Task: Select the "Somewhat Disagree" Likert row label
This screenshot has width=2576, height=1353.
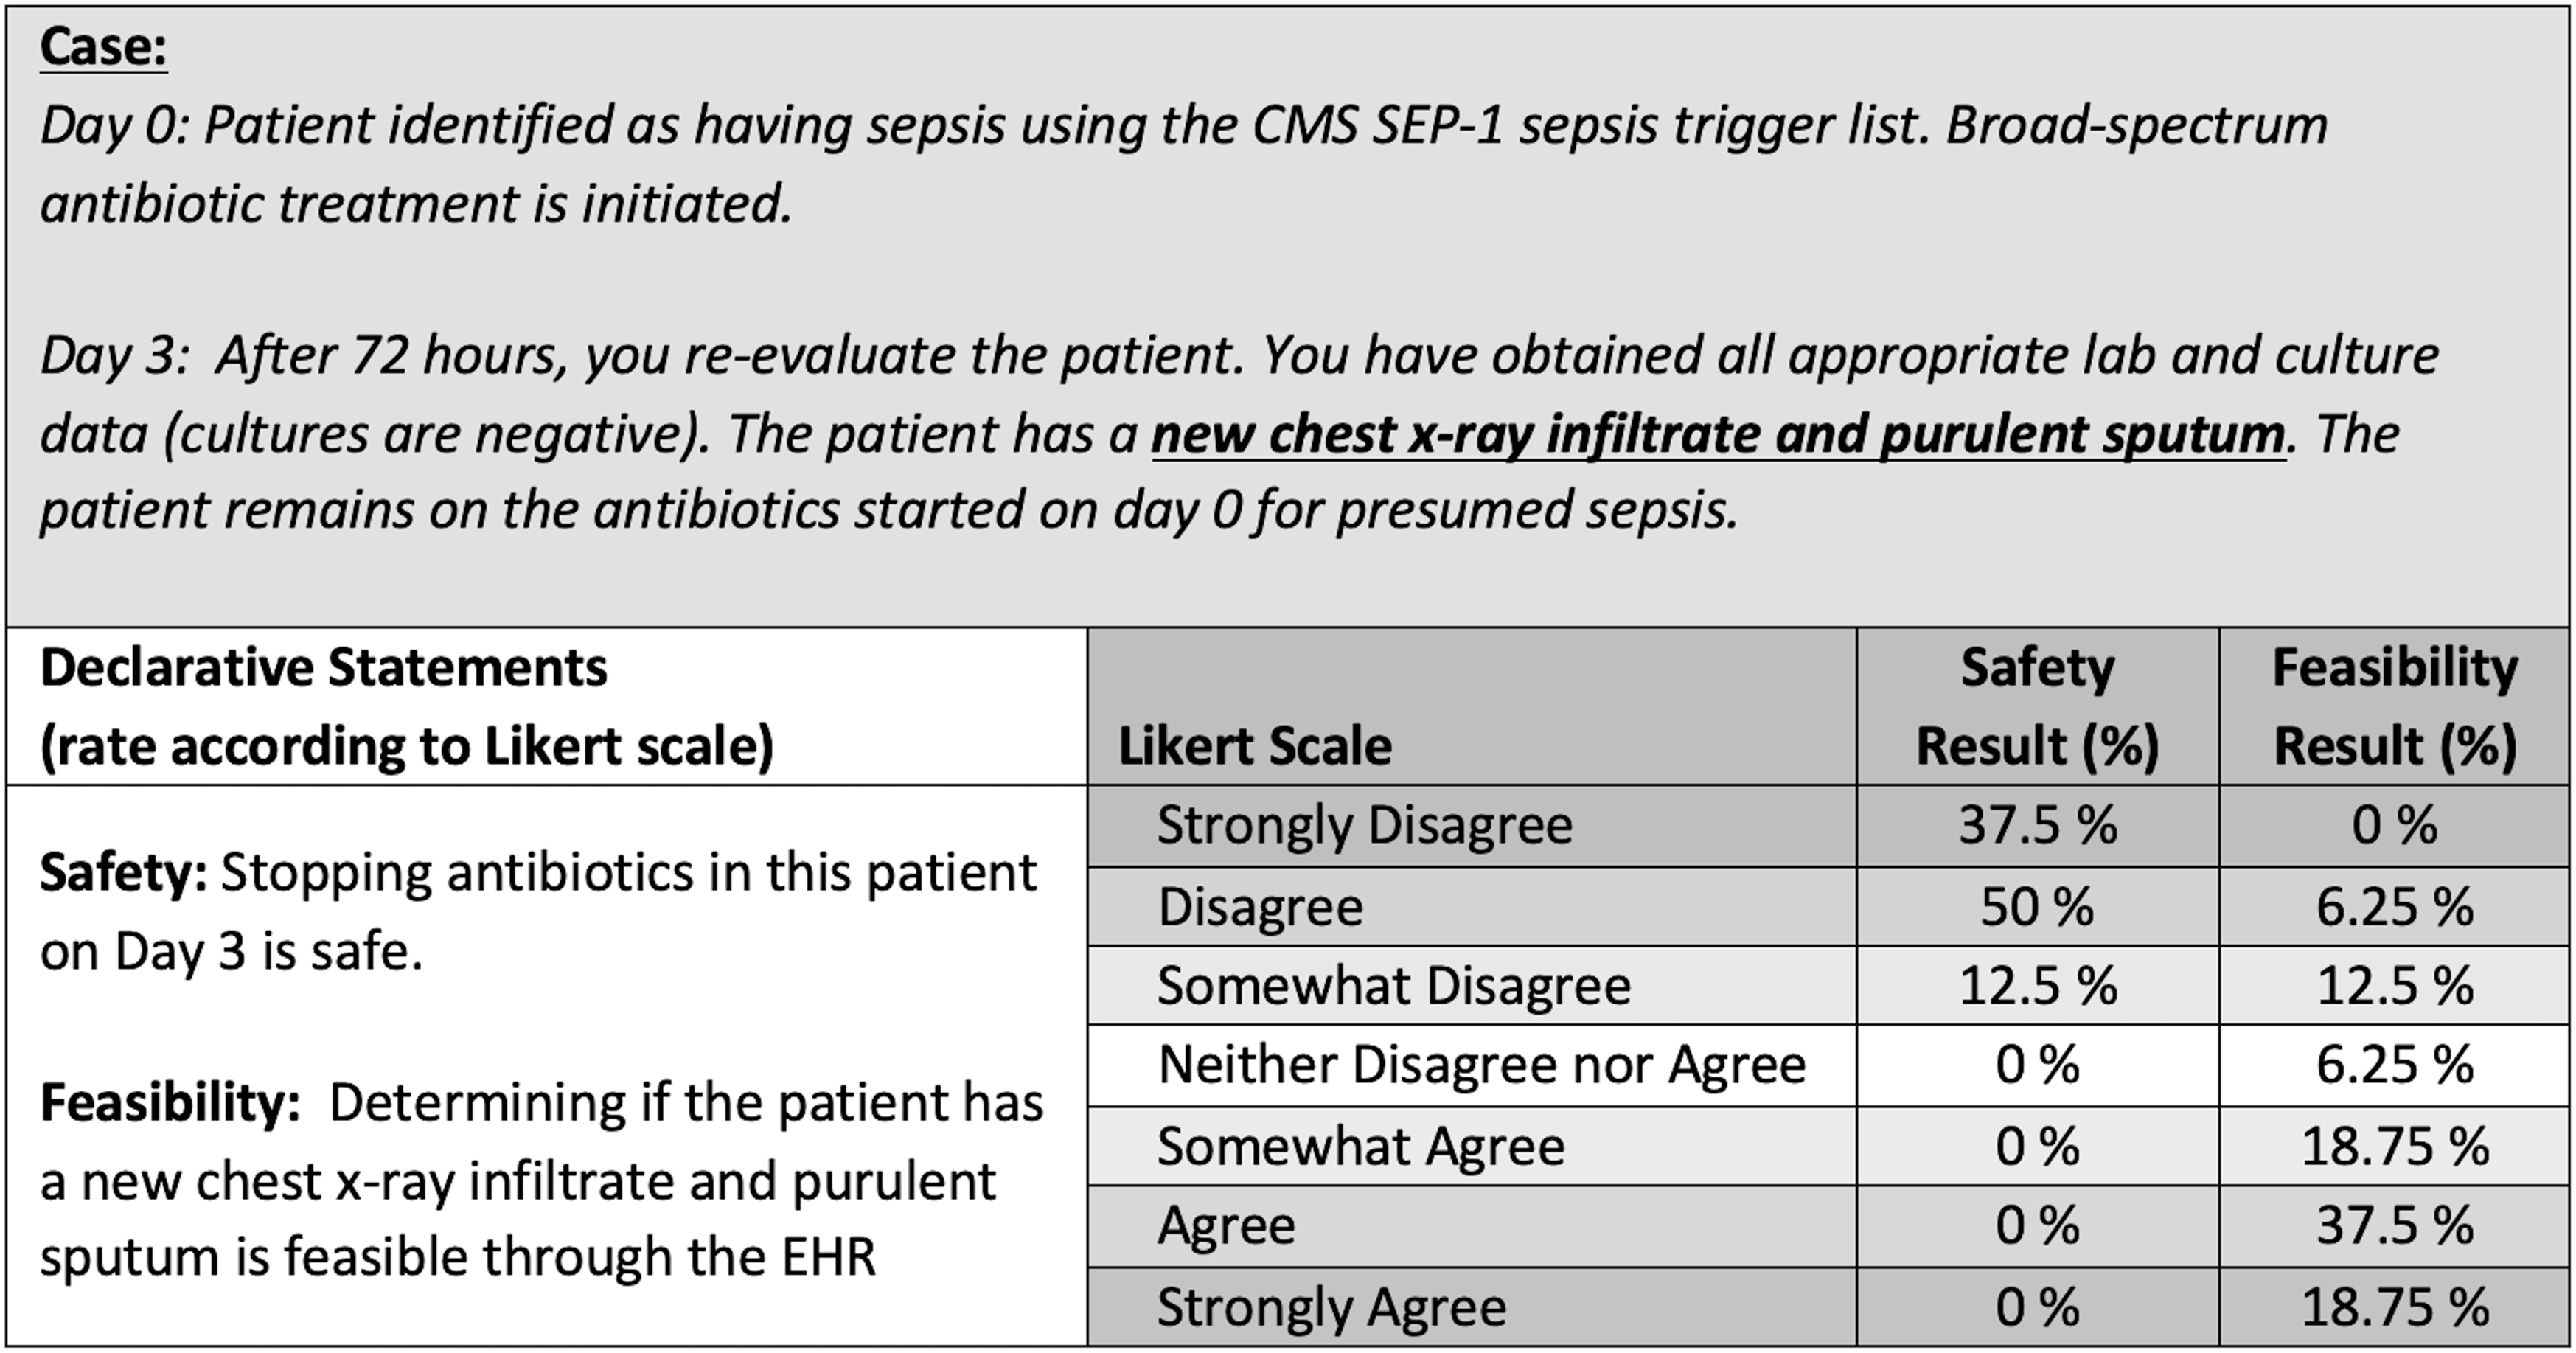Action: [1393, 986]
